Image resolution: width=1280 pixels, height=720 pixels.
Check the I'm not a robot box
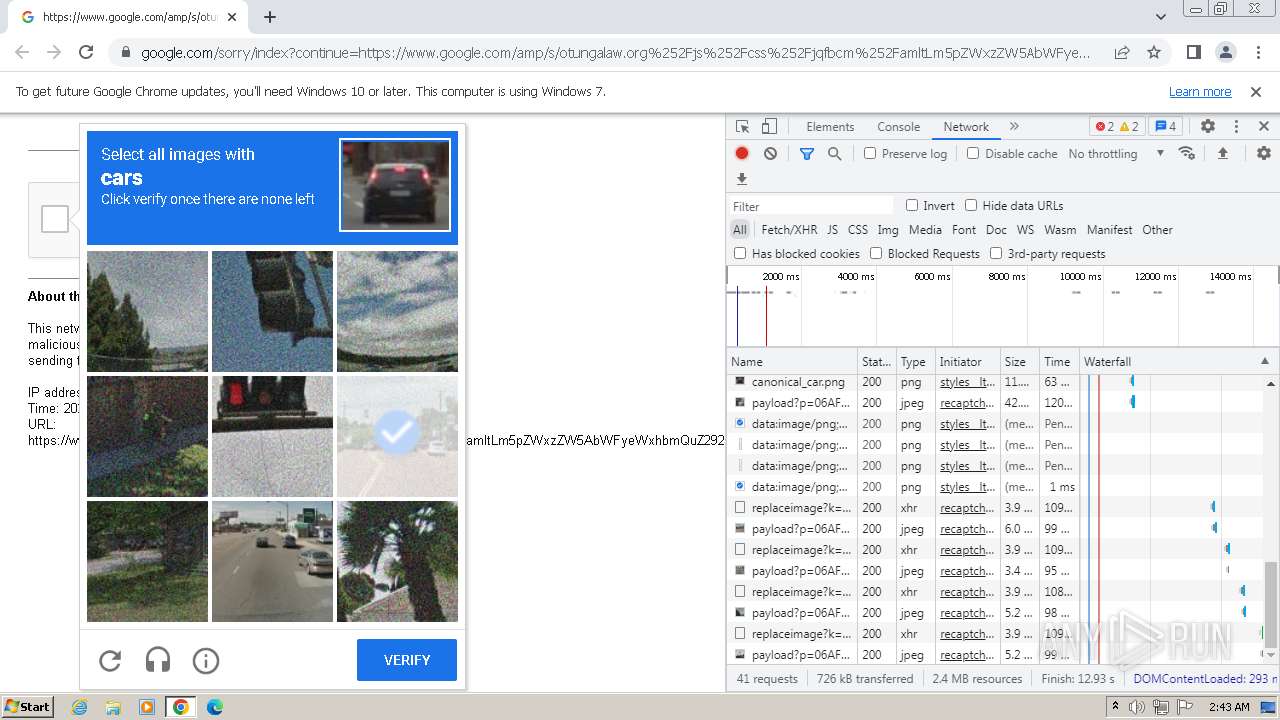pyautogui.click(x=55, y=219)
